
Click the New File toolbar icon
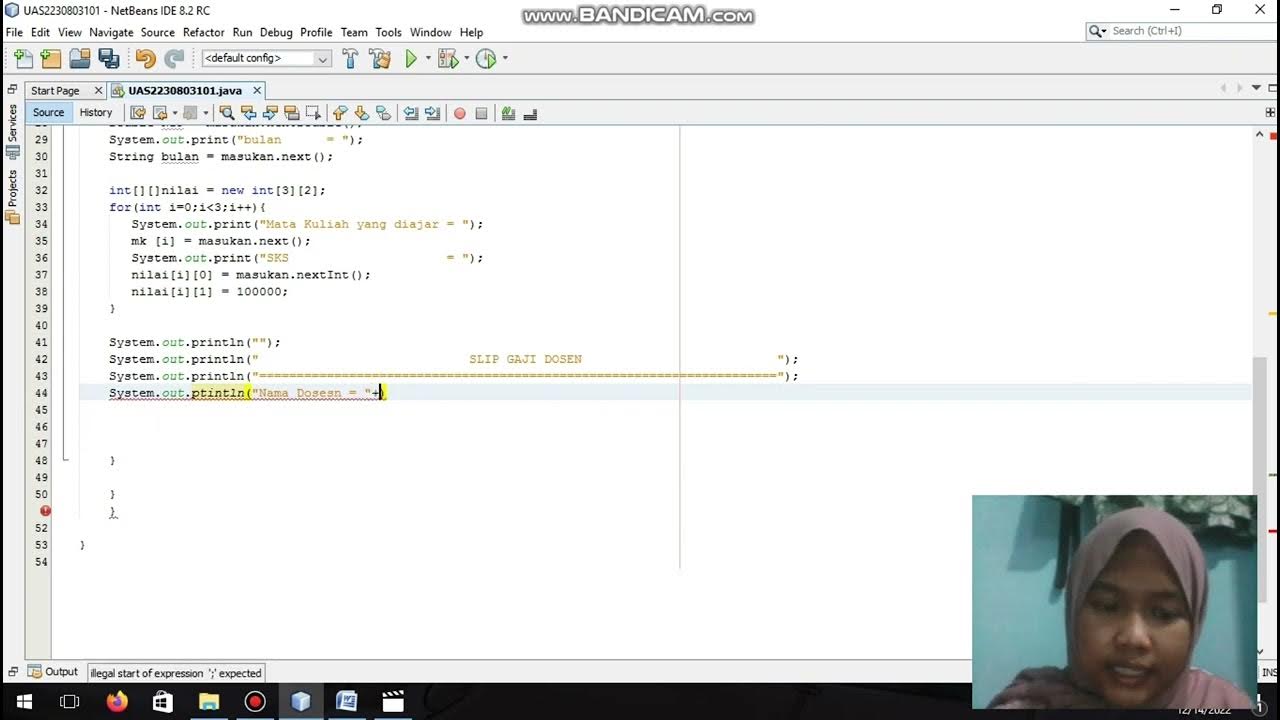coord(22,59)
